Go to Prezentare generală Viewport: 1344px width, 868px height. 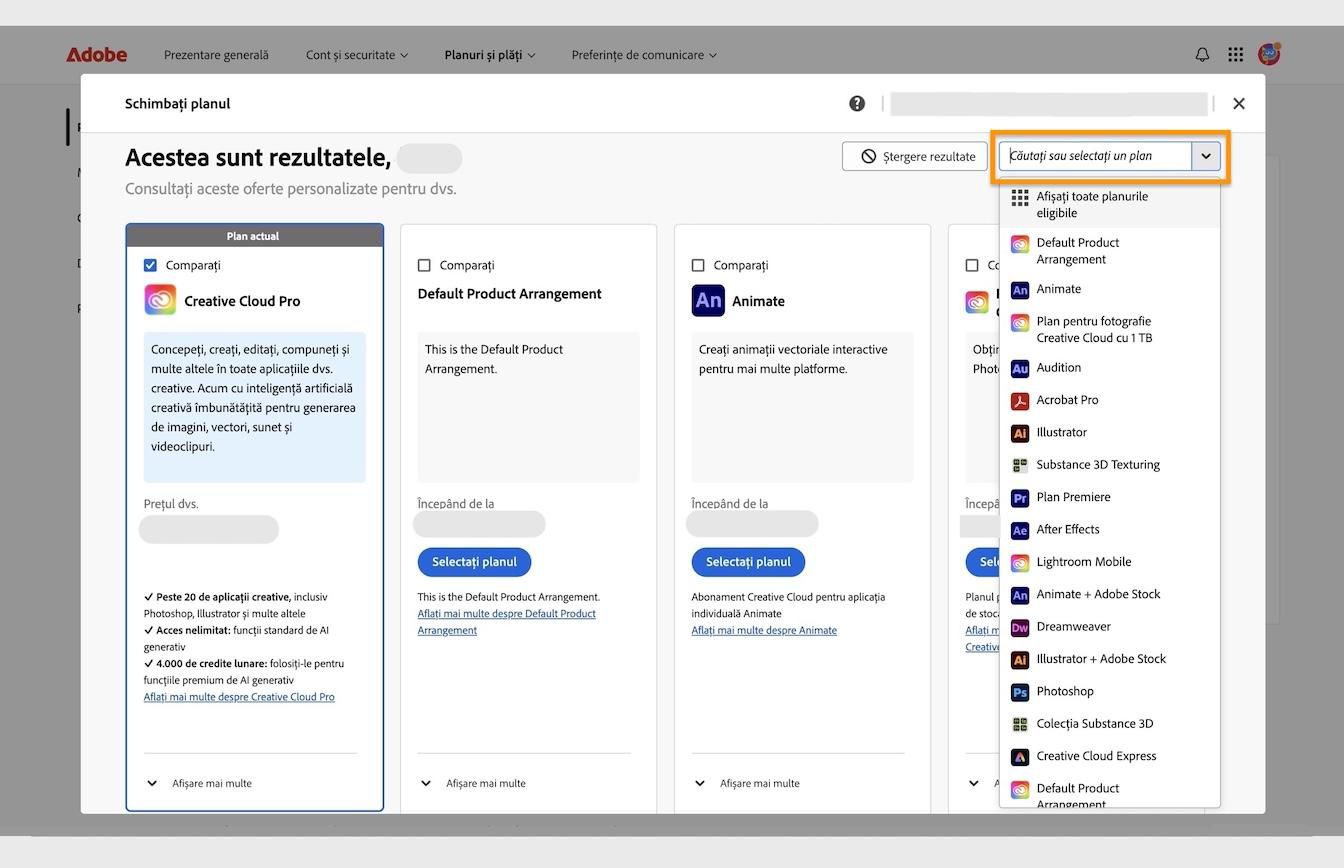point(216,55)
